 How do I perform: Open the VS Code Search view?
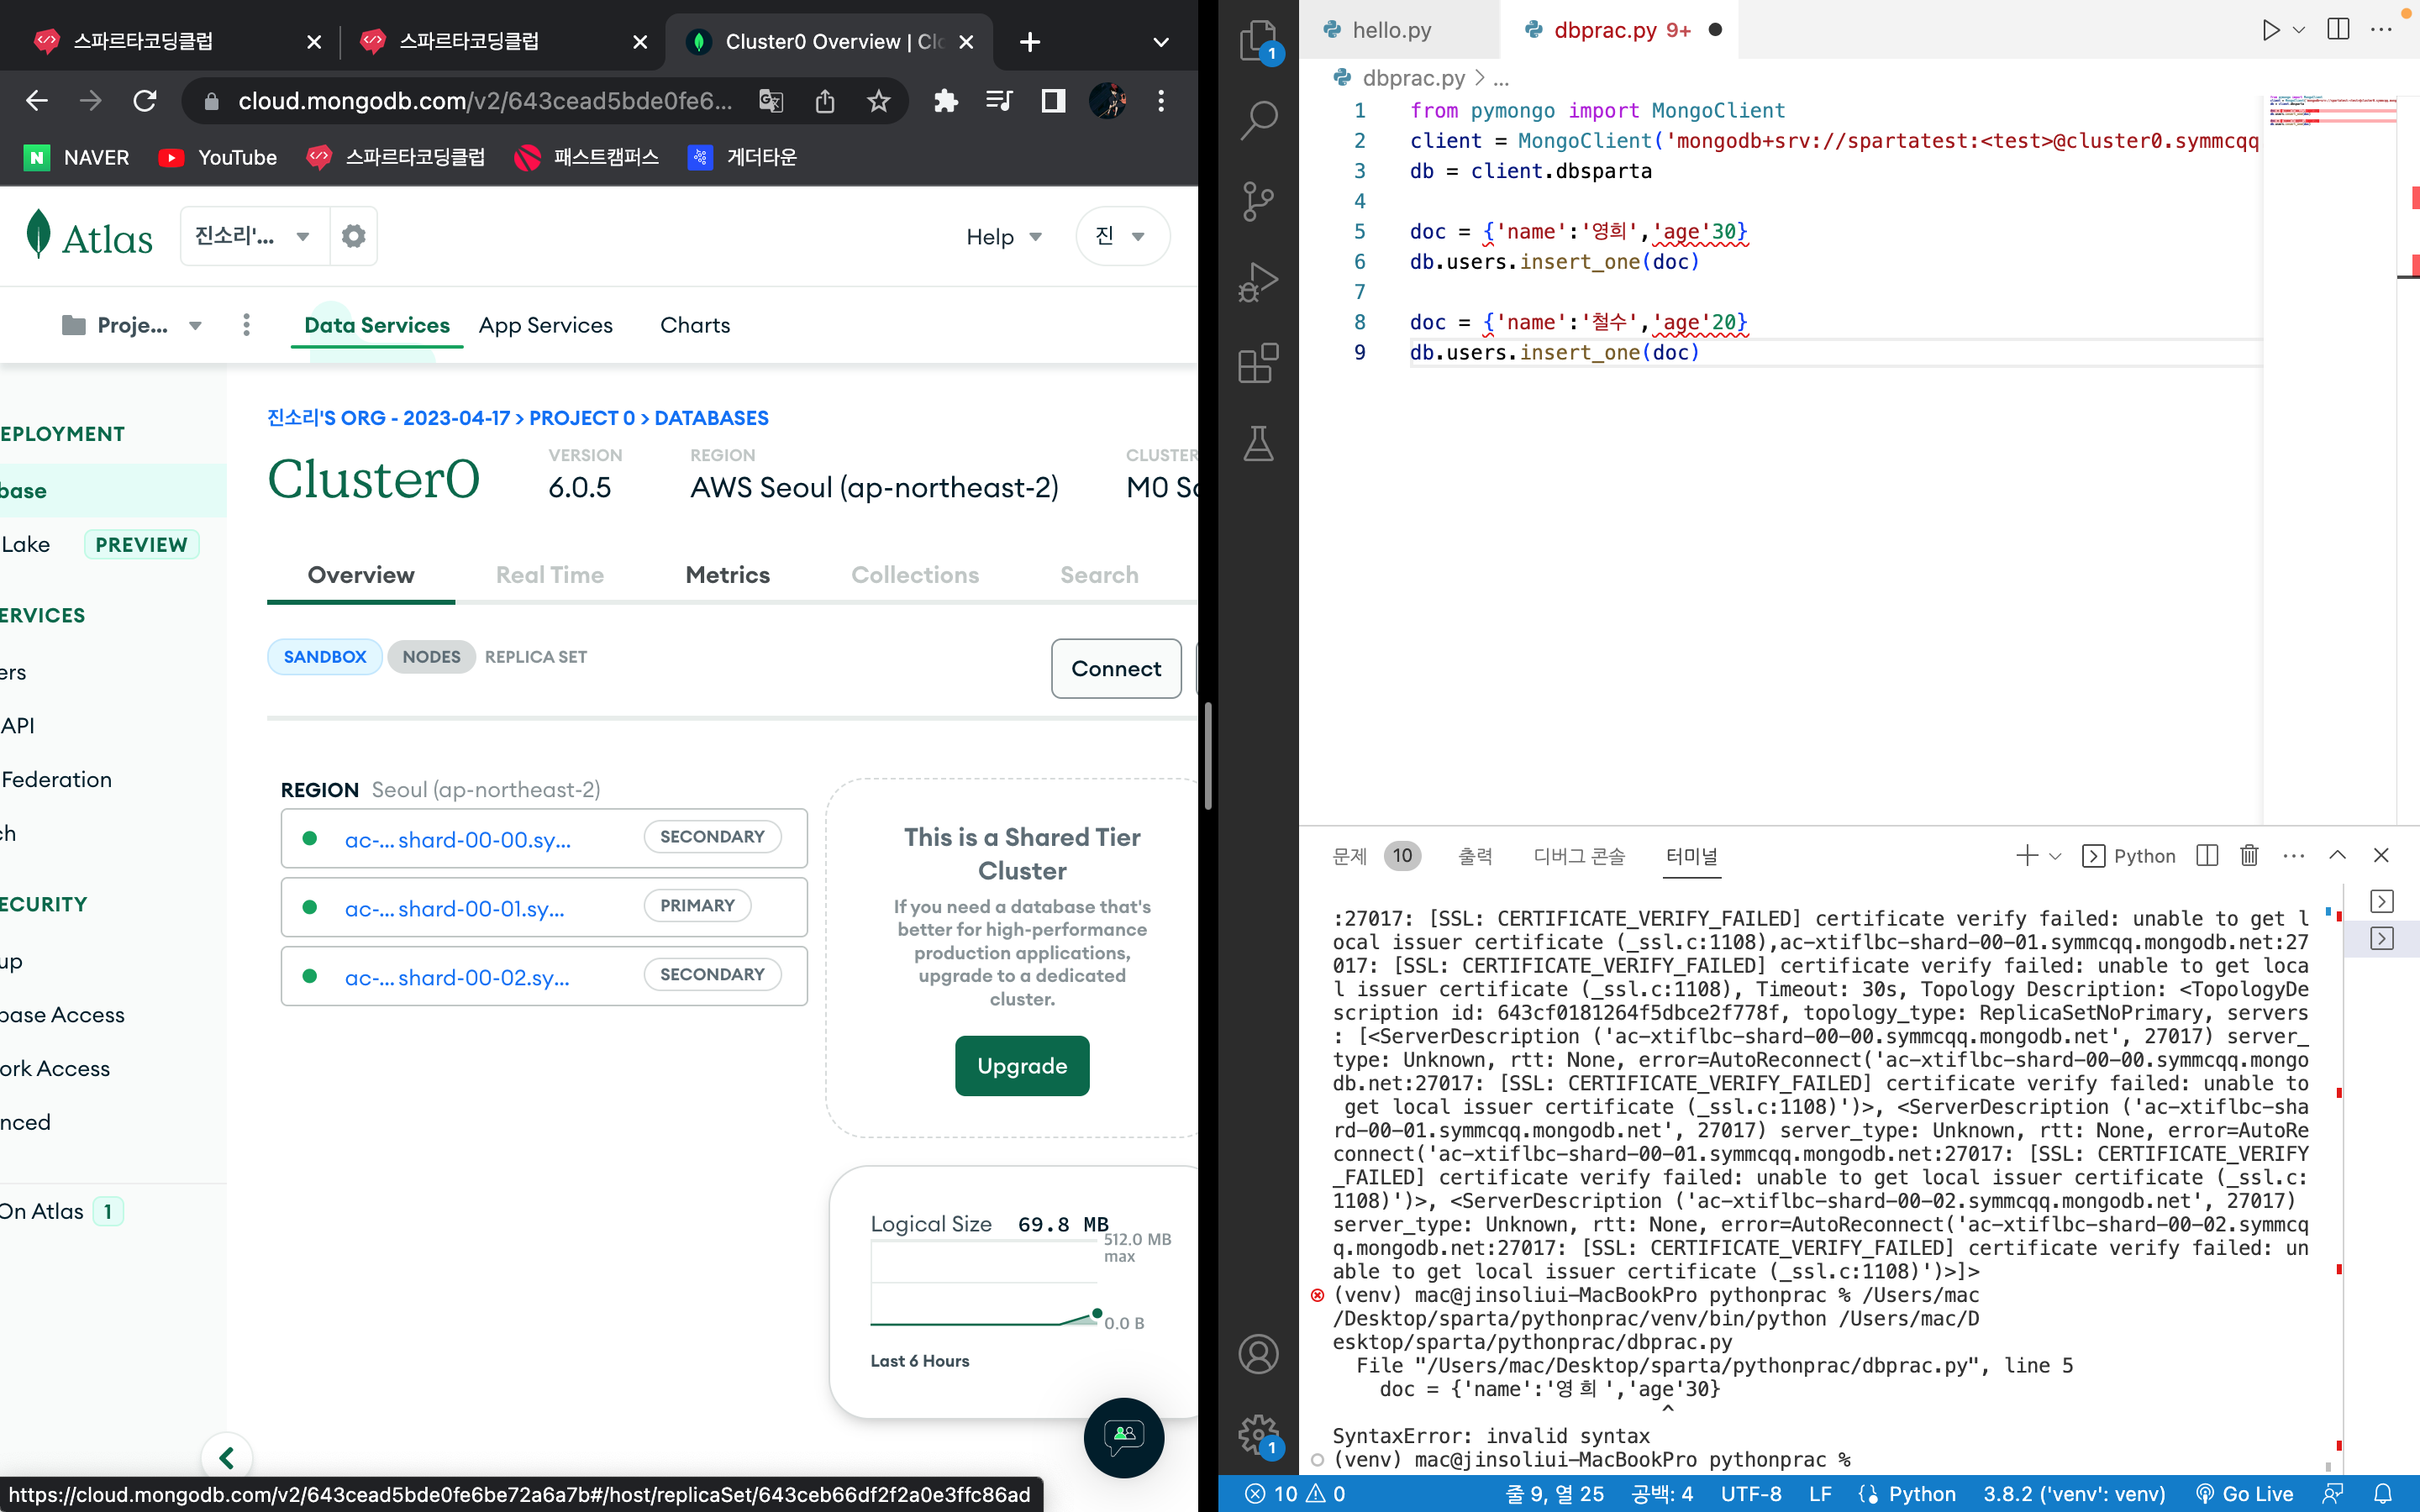(x=1258, y=121)
